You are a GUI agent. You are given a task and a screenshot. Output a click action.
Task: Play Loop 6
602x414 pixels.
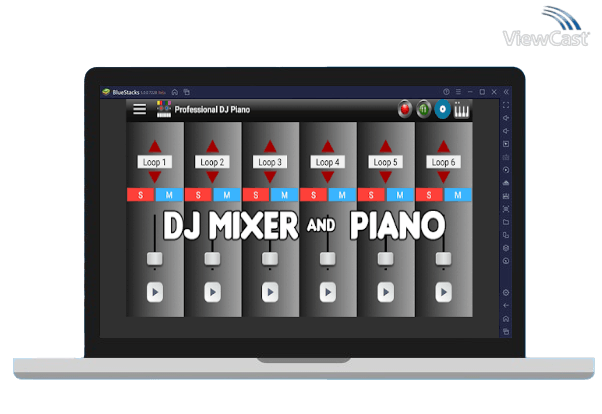point(443,292)
